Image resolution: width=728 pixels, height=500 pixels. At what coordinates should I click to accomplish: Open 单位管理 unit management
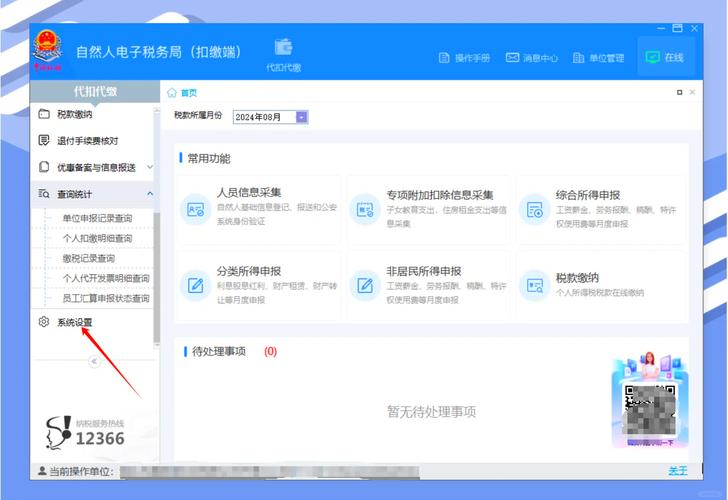click(598, 58)
